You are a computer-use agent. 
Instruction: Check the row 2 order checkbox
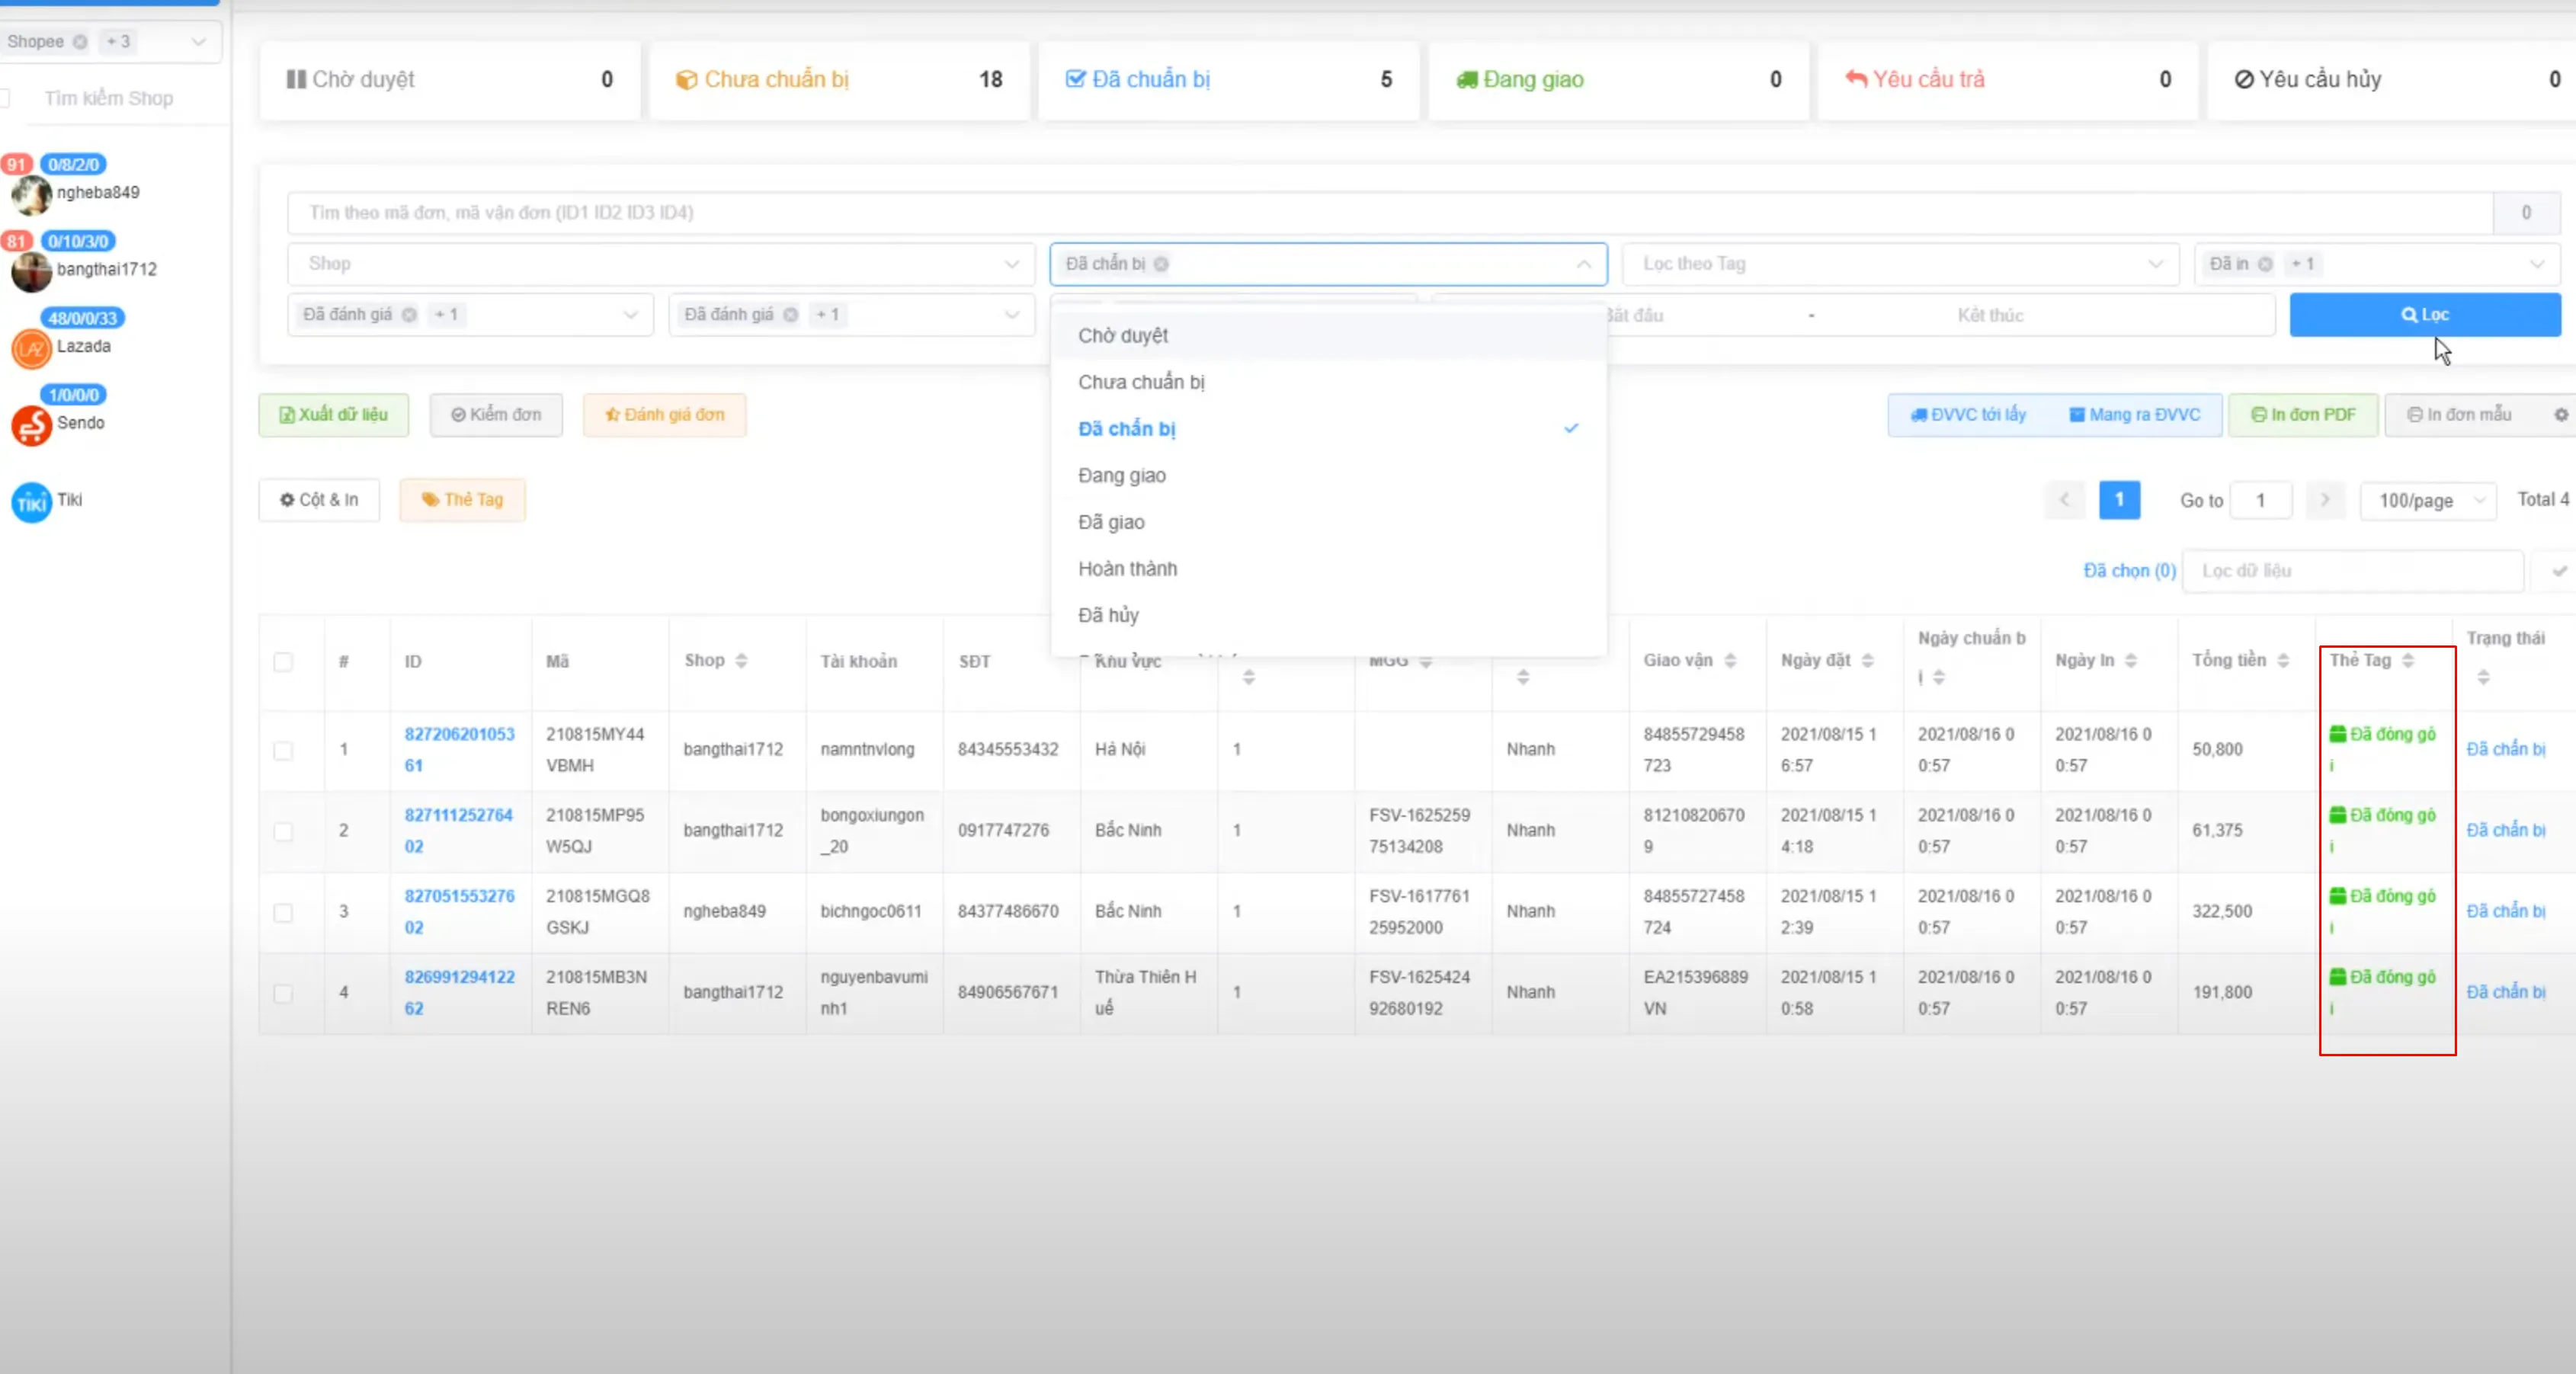283,832
